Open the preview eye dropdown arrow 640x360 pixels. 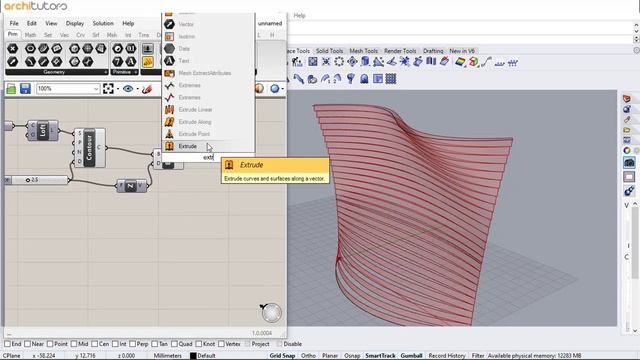tap(138, 89)
